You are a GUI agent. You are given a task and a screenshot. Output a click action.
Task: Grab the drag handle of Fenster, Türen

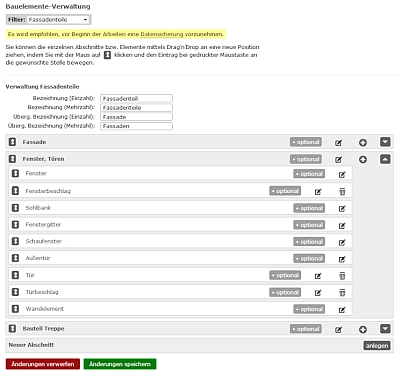coord(12,159)
